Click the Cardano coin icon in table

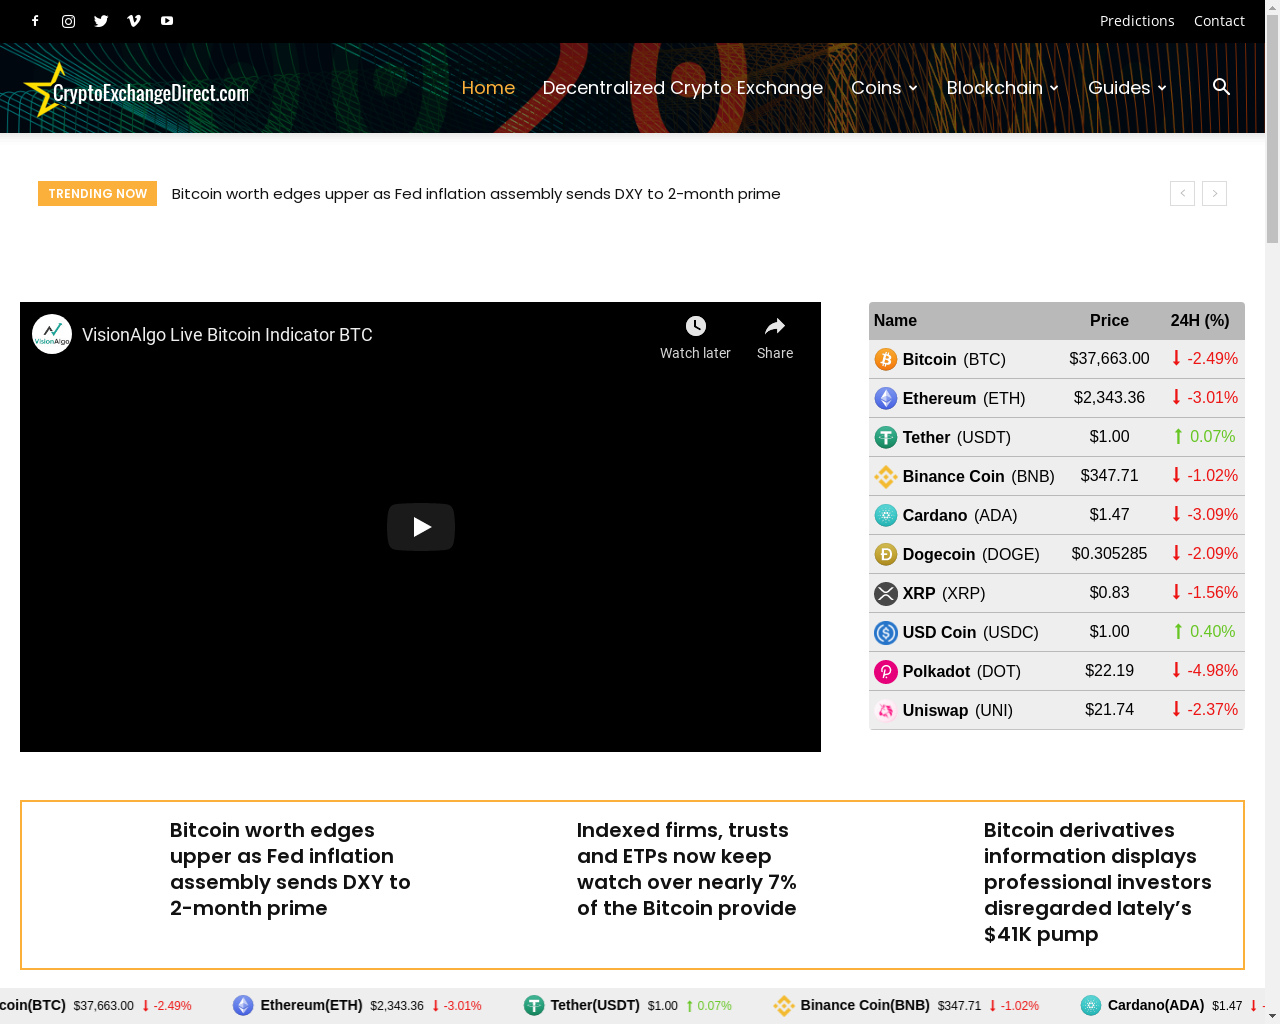[x=886, y=515]
